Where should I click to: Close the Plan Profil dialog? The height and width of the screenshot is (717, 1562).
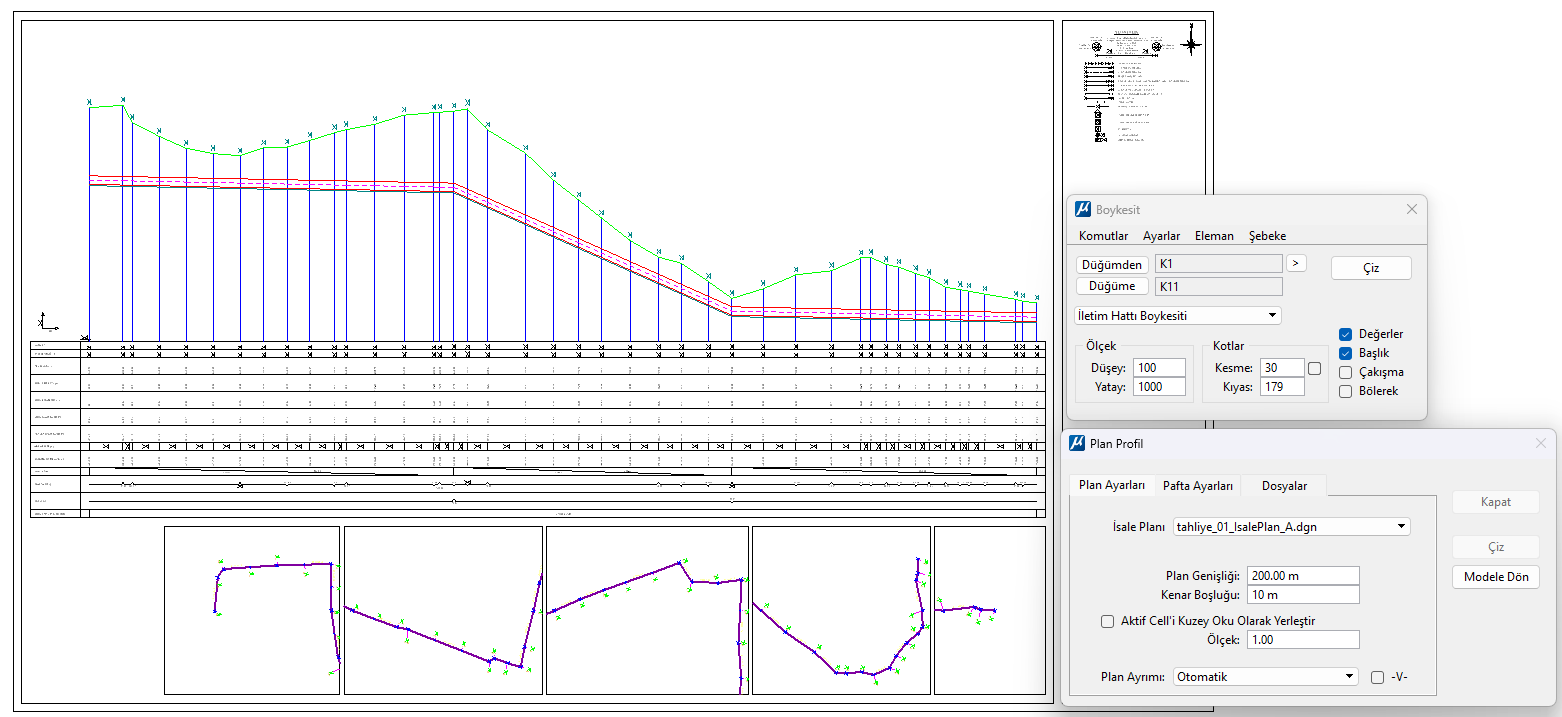coord(1541,443)
